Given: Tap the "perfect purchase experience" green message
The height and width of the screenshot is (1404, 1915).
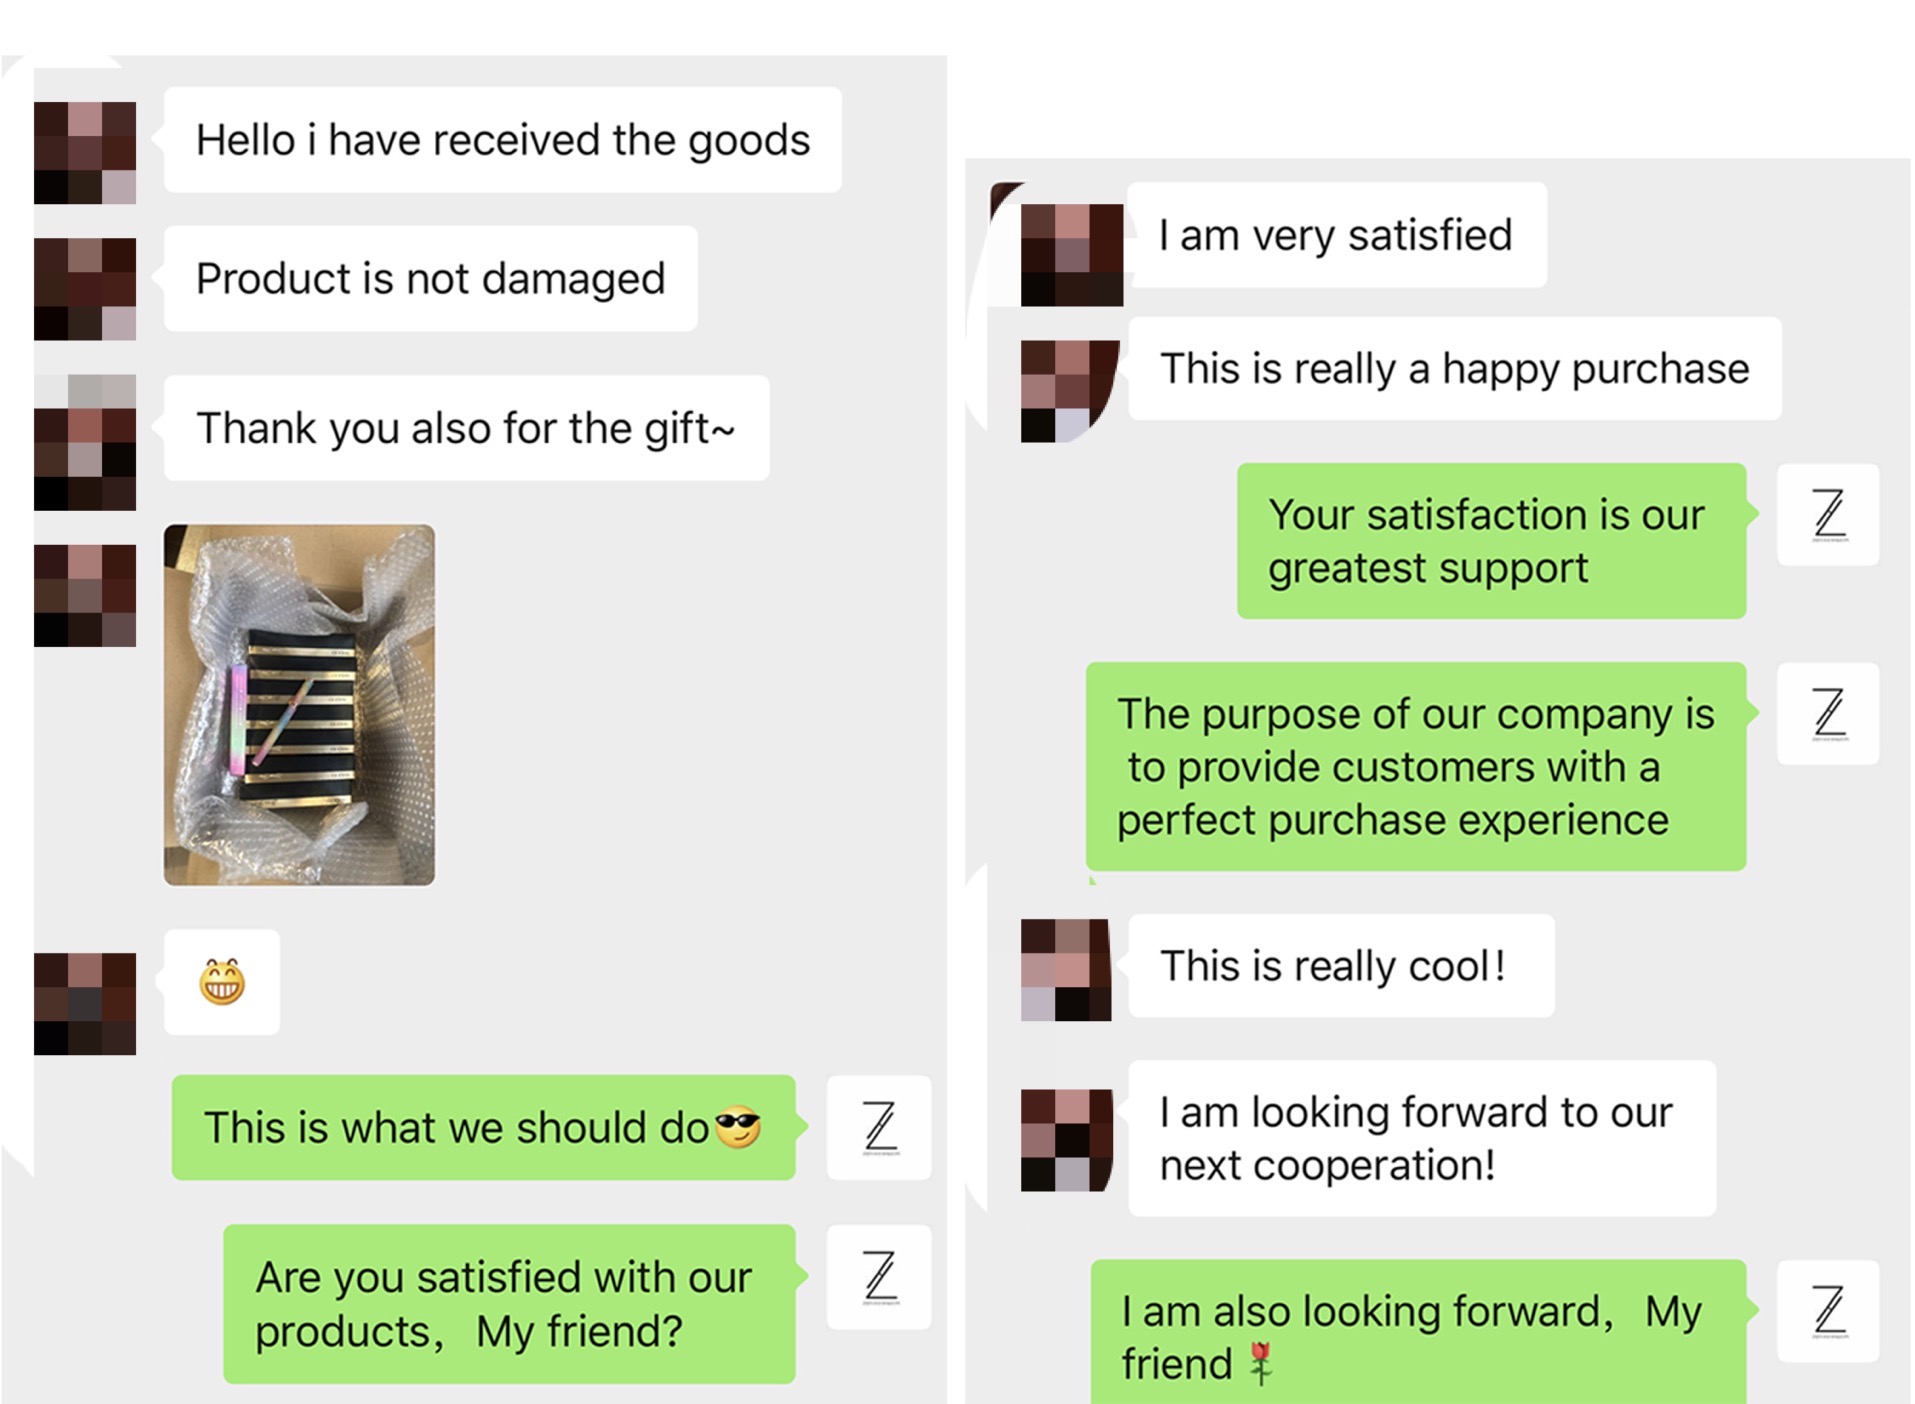Looking at the screenshot, I should [x=1415, y=767].
